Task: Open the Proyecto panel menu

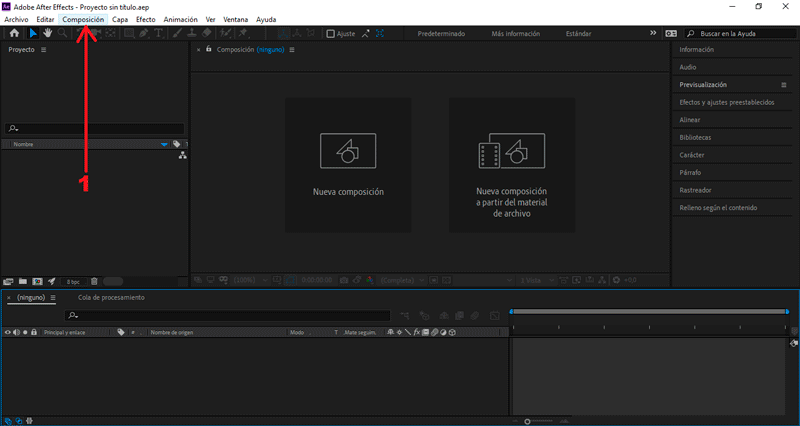Action: click(x=44, y=49)
